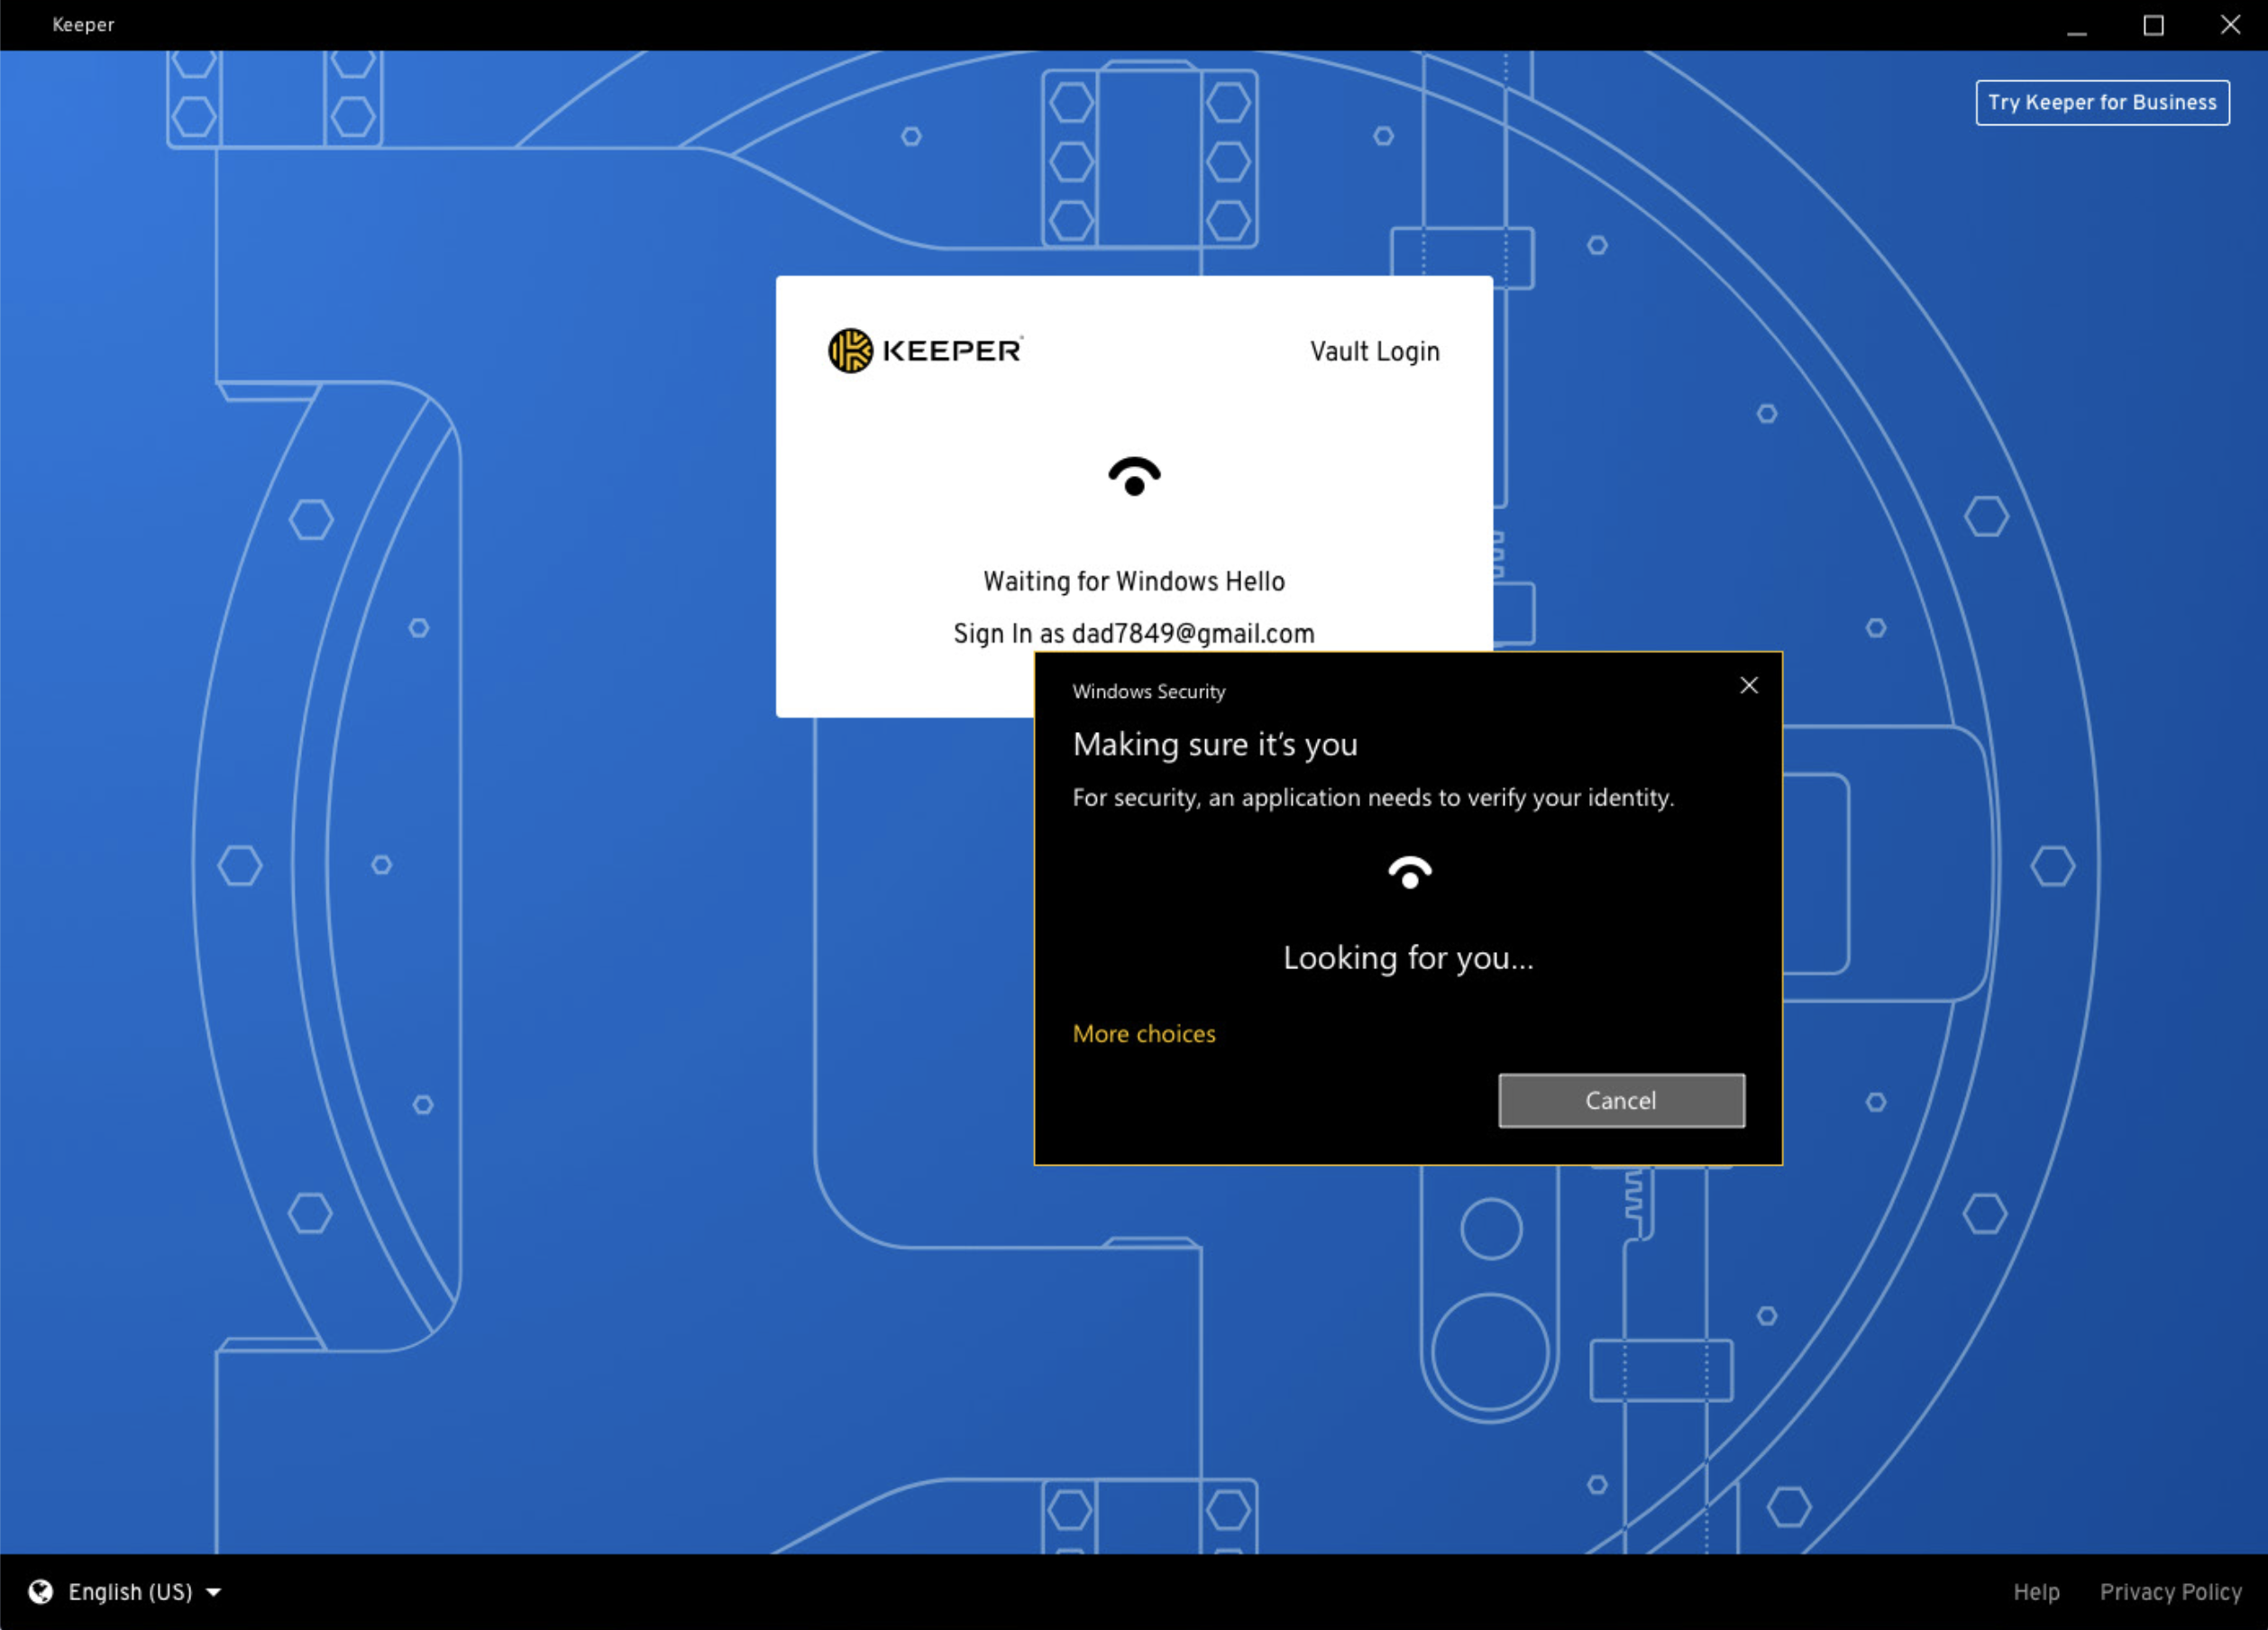Click Try Keeper for Business button
The width and height of the screenshot is (2268, 1630).
point(2102,103)
